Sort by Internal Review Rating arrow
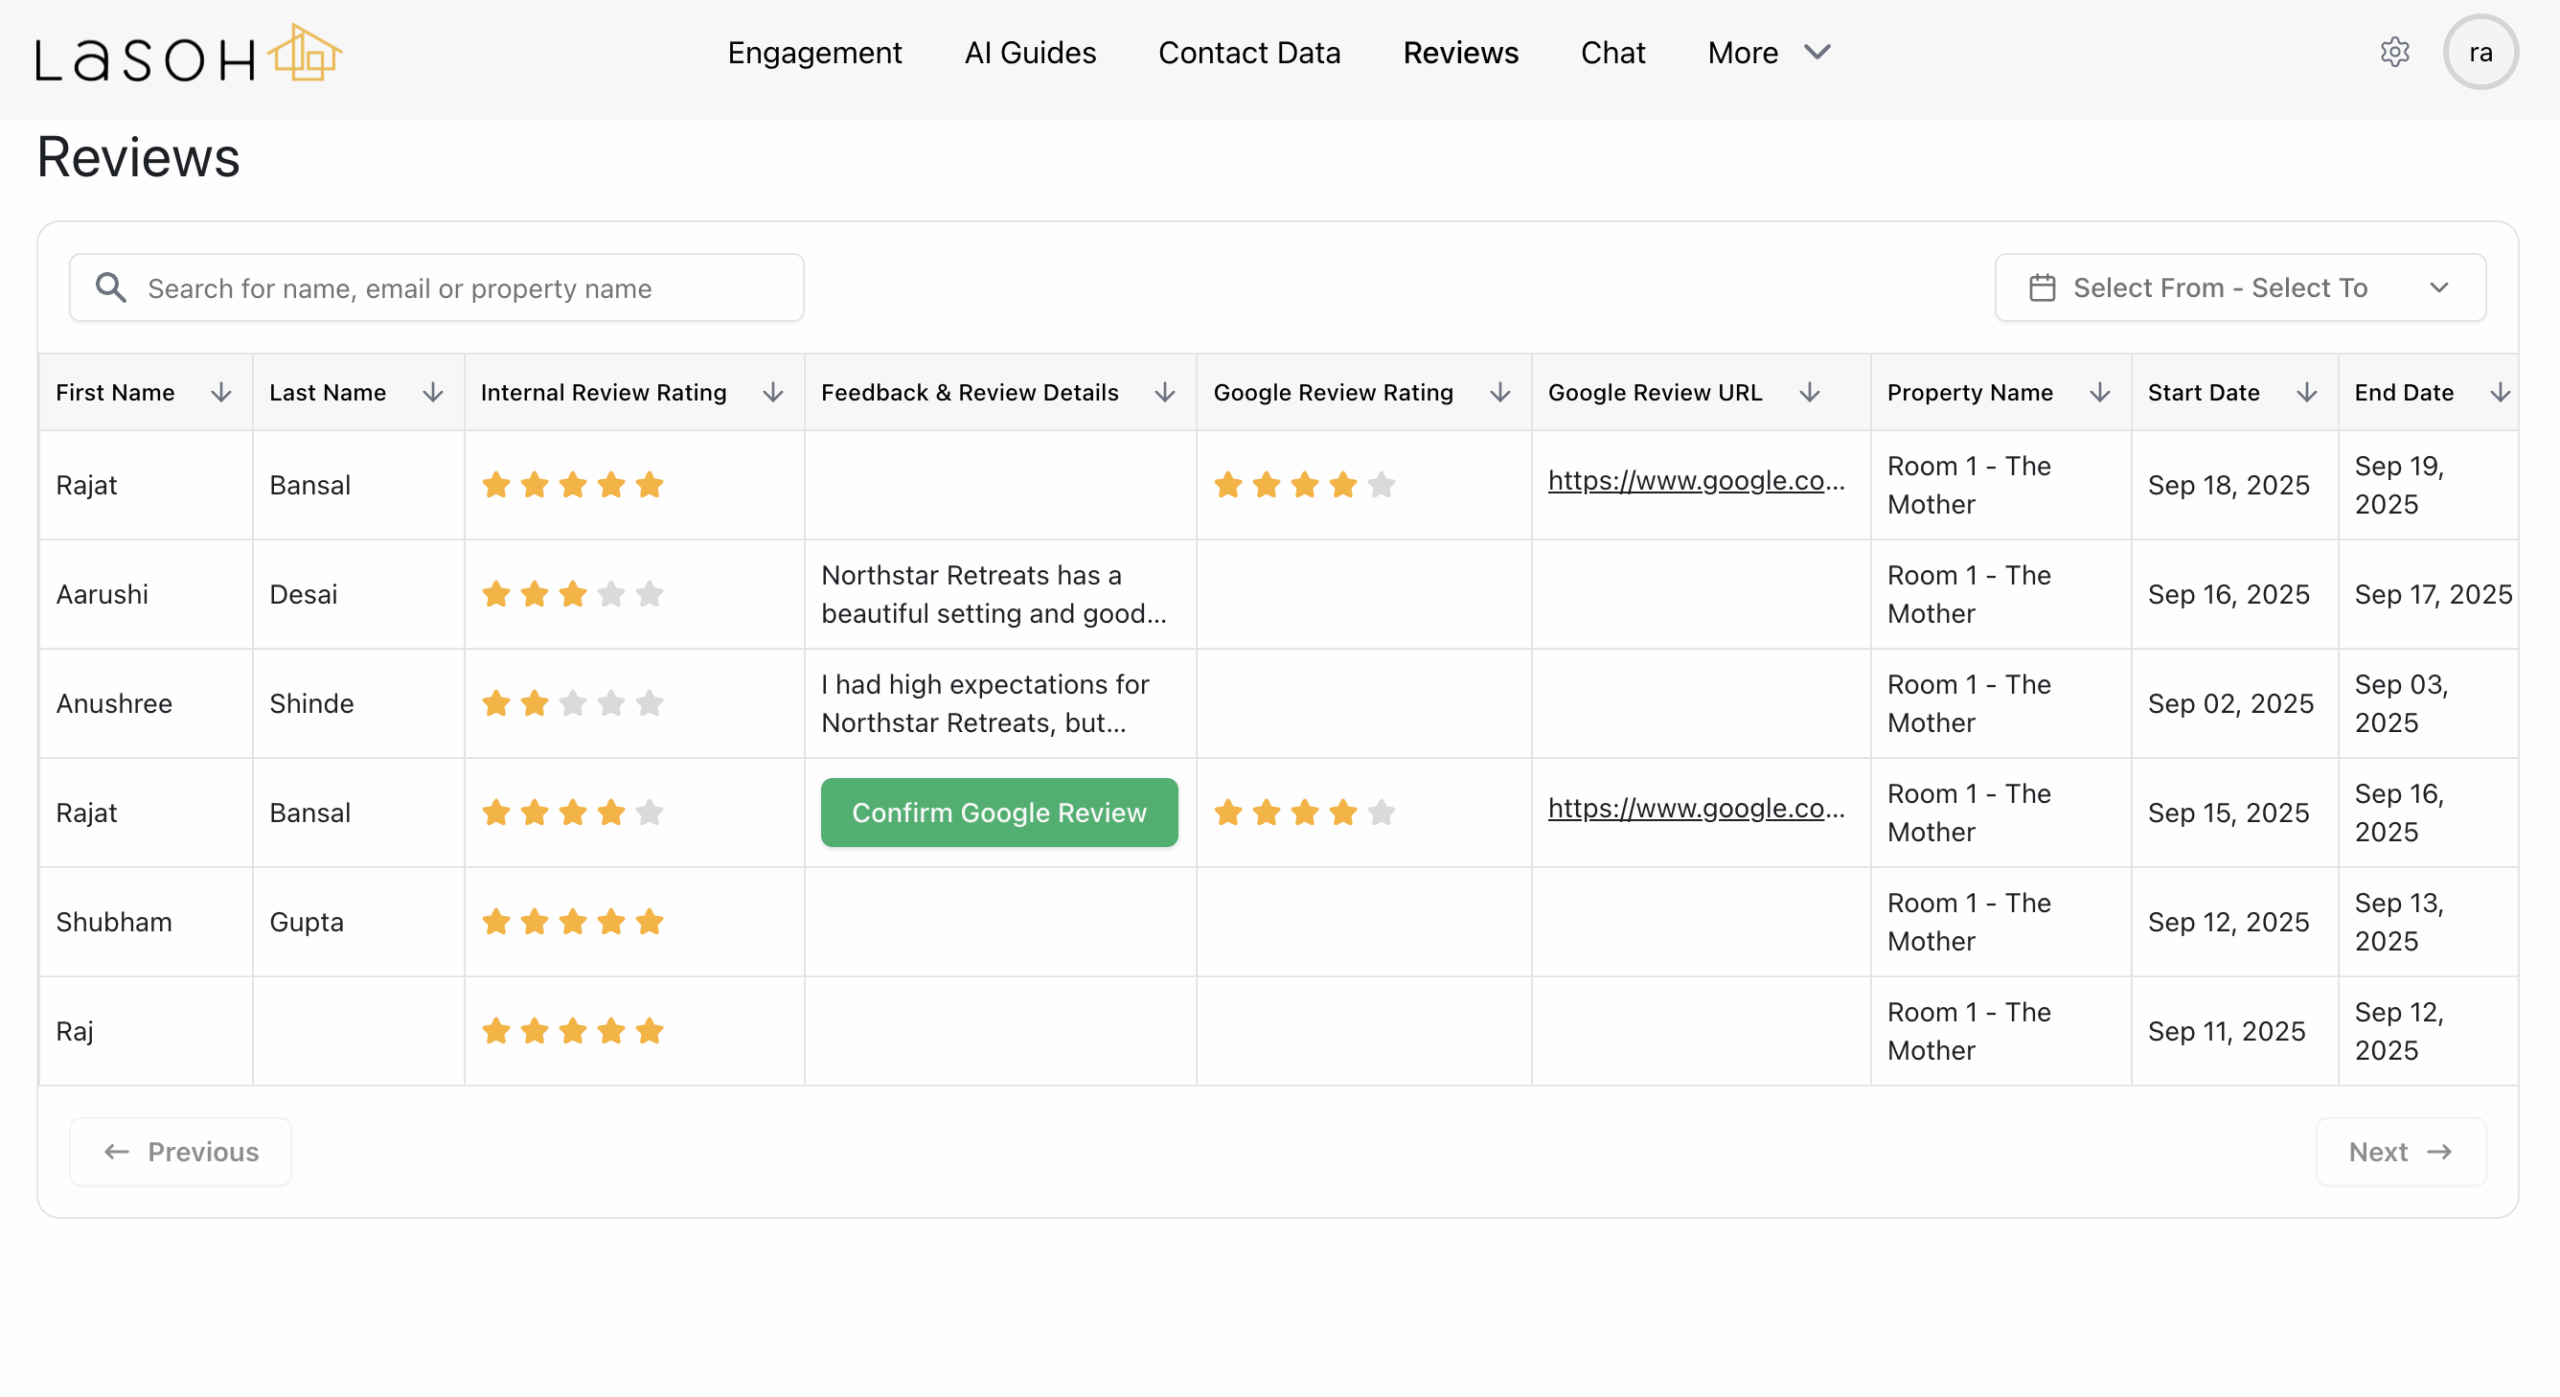The width and height of the screenshot is (2560, 1397). (x=772, y=393)
